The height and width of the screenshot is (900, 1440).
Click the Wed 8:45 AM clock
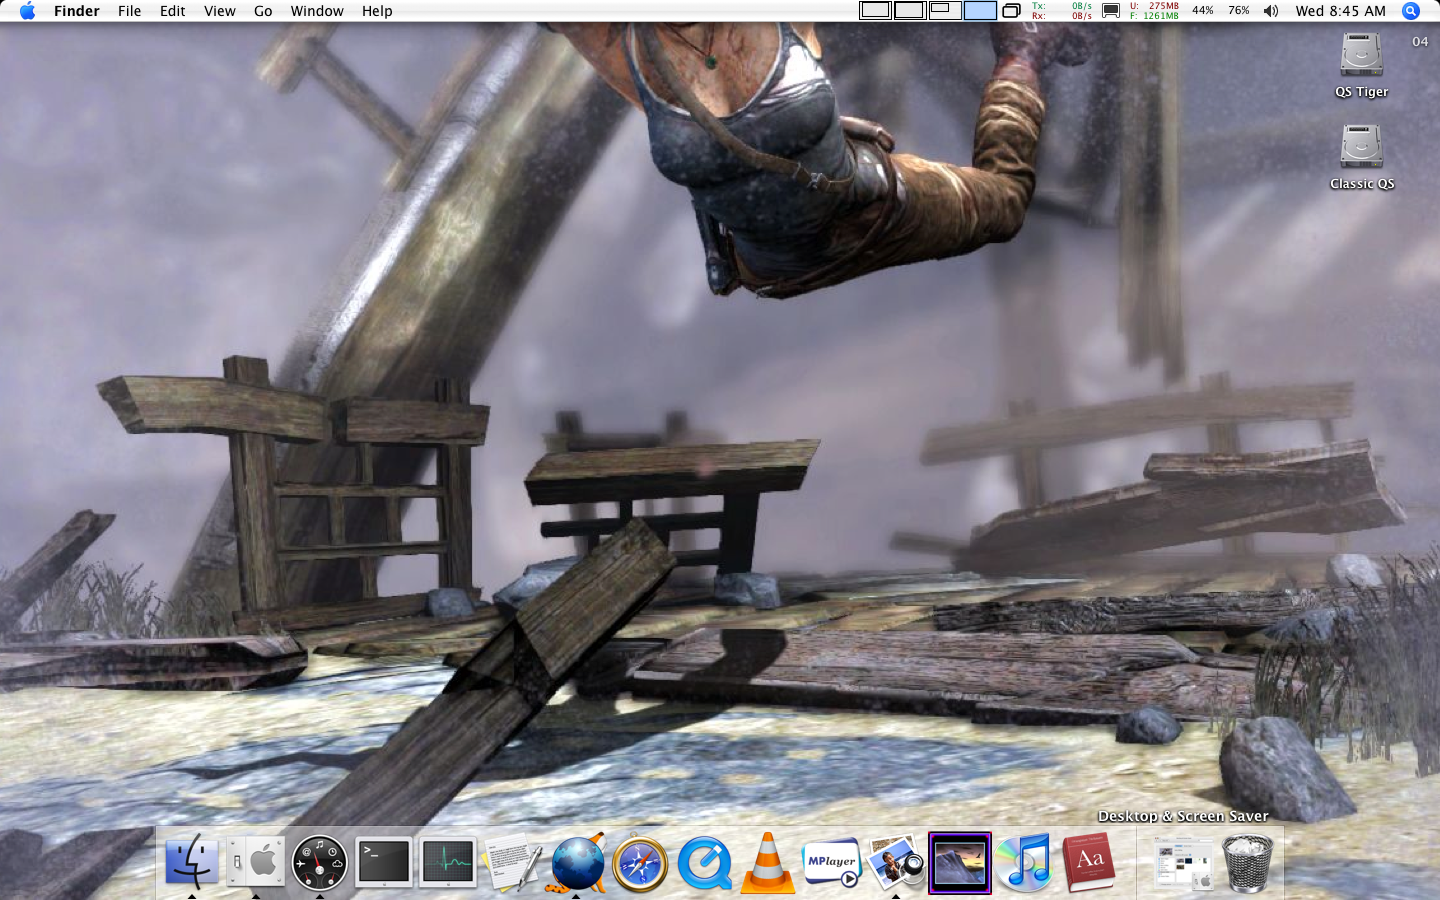point(1340,11)
